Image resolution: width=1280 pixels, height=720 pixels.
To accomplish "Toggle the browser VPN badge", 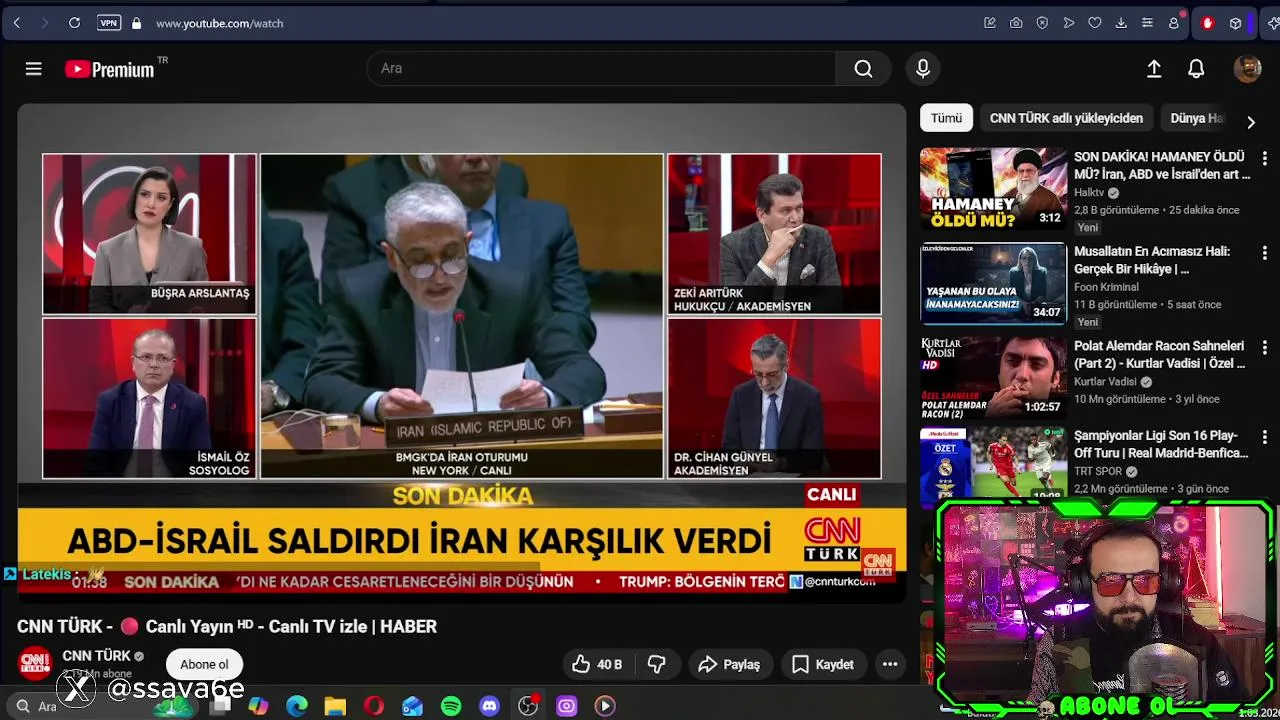I will (108, 23).
